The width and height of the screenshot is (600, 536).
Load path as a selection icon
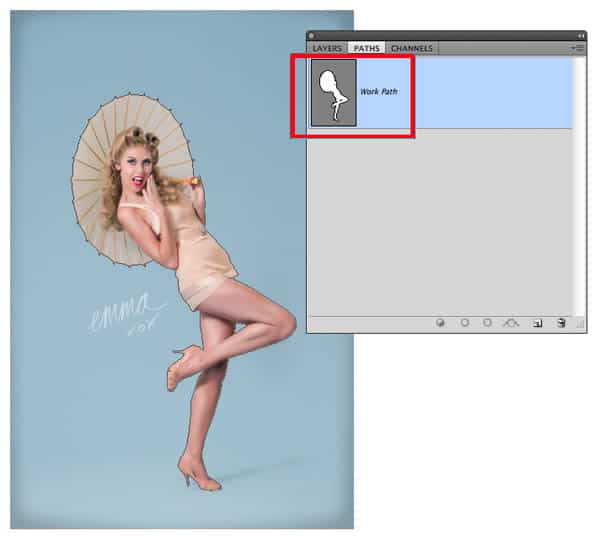[x=488, y=323]
